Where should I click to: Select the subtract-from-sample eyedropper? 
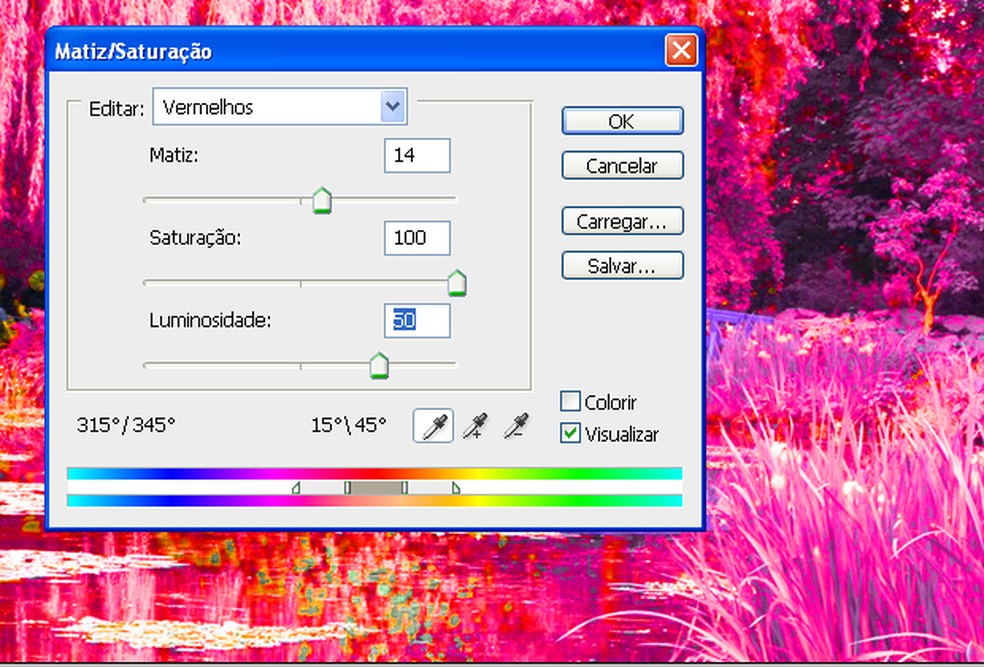point(516,425)
